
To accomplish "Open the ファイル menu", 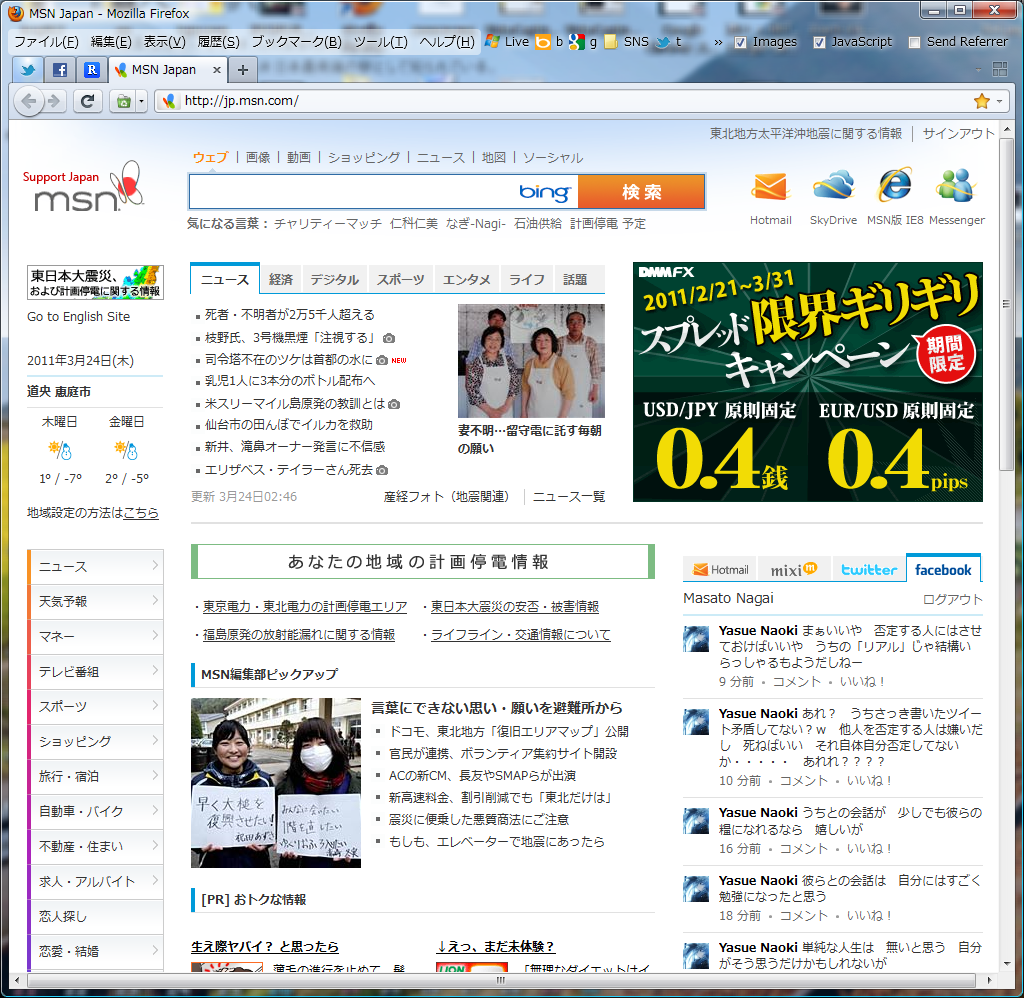I will (x=46, y=42).
